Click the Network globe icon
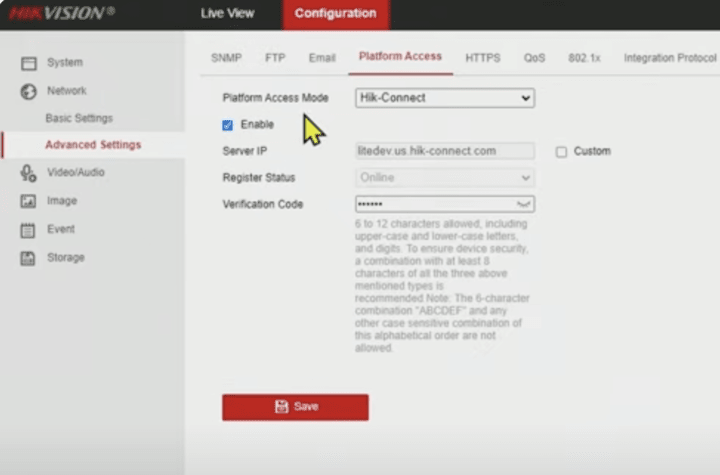 coord(28,91)
